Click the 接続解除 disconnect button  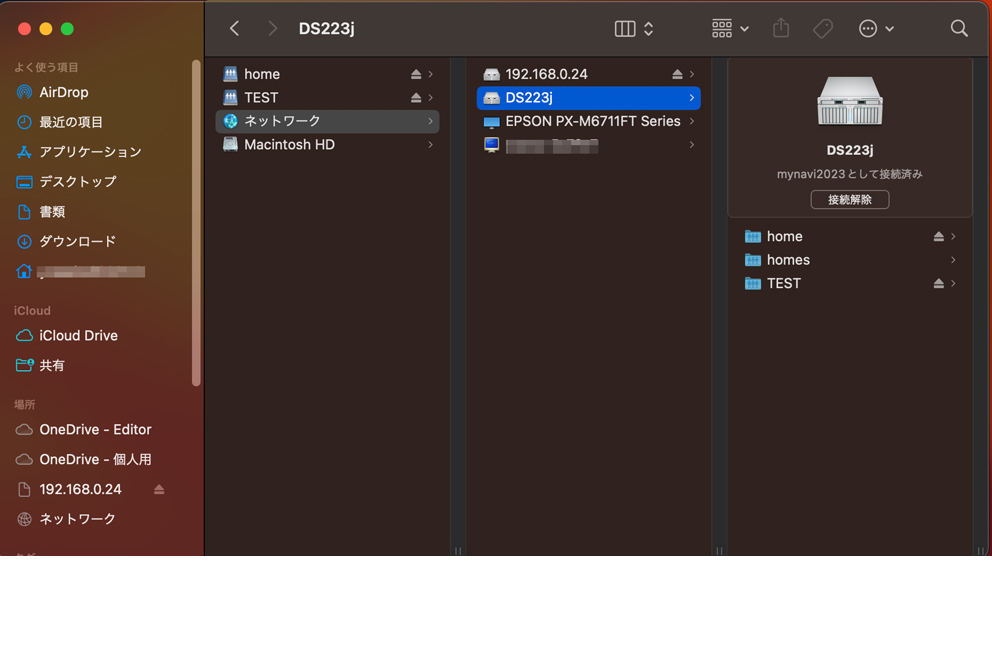point(850,200)
